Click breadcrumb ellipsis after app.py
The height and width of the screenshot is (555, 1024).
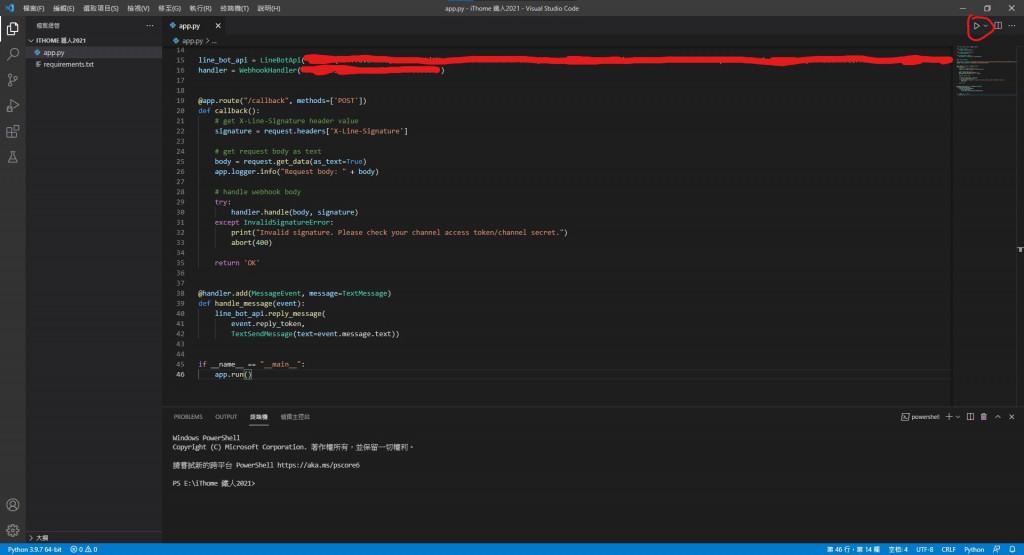(214, 40)
